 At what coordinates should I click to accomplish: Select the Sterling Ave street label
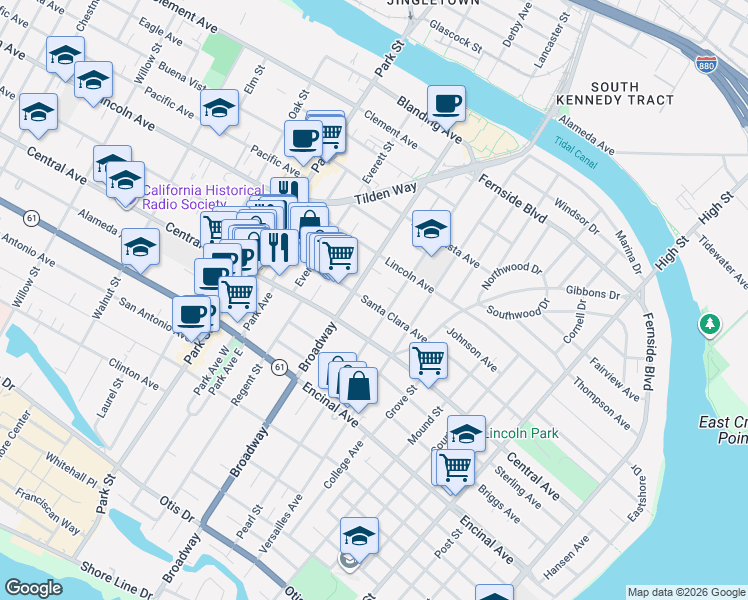click(x=518, y=487)
